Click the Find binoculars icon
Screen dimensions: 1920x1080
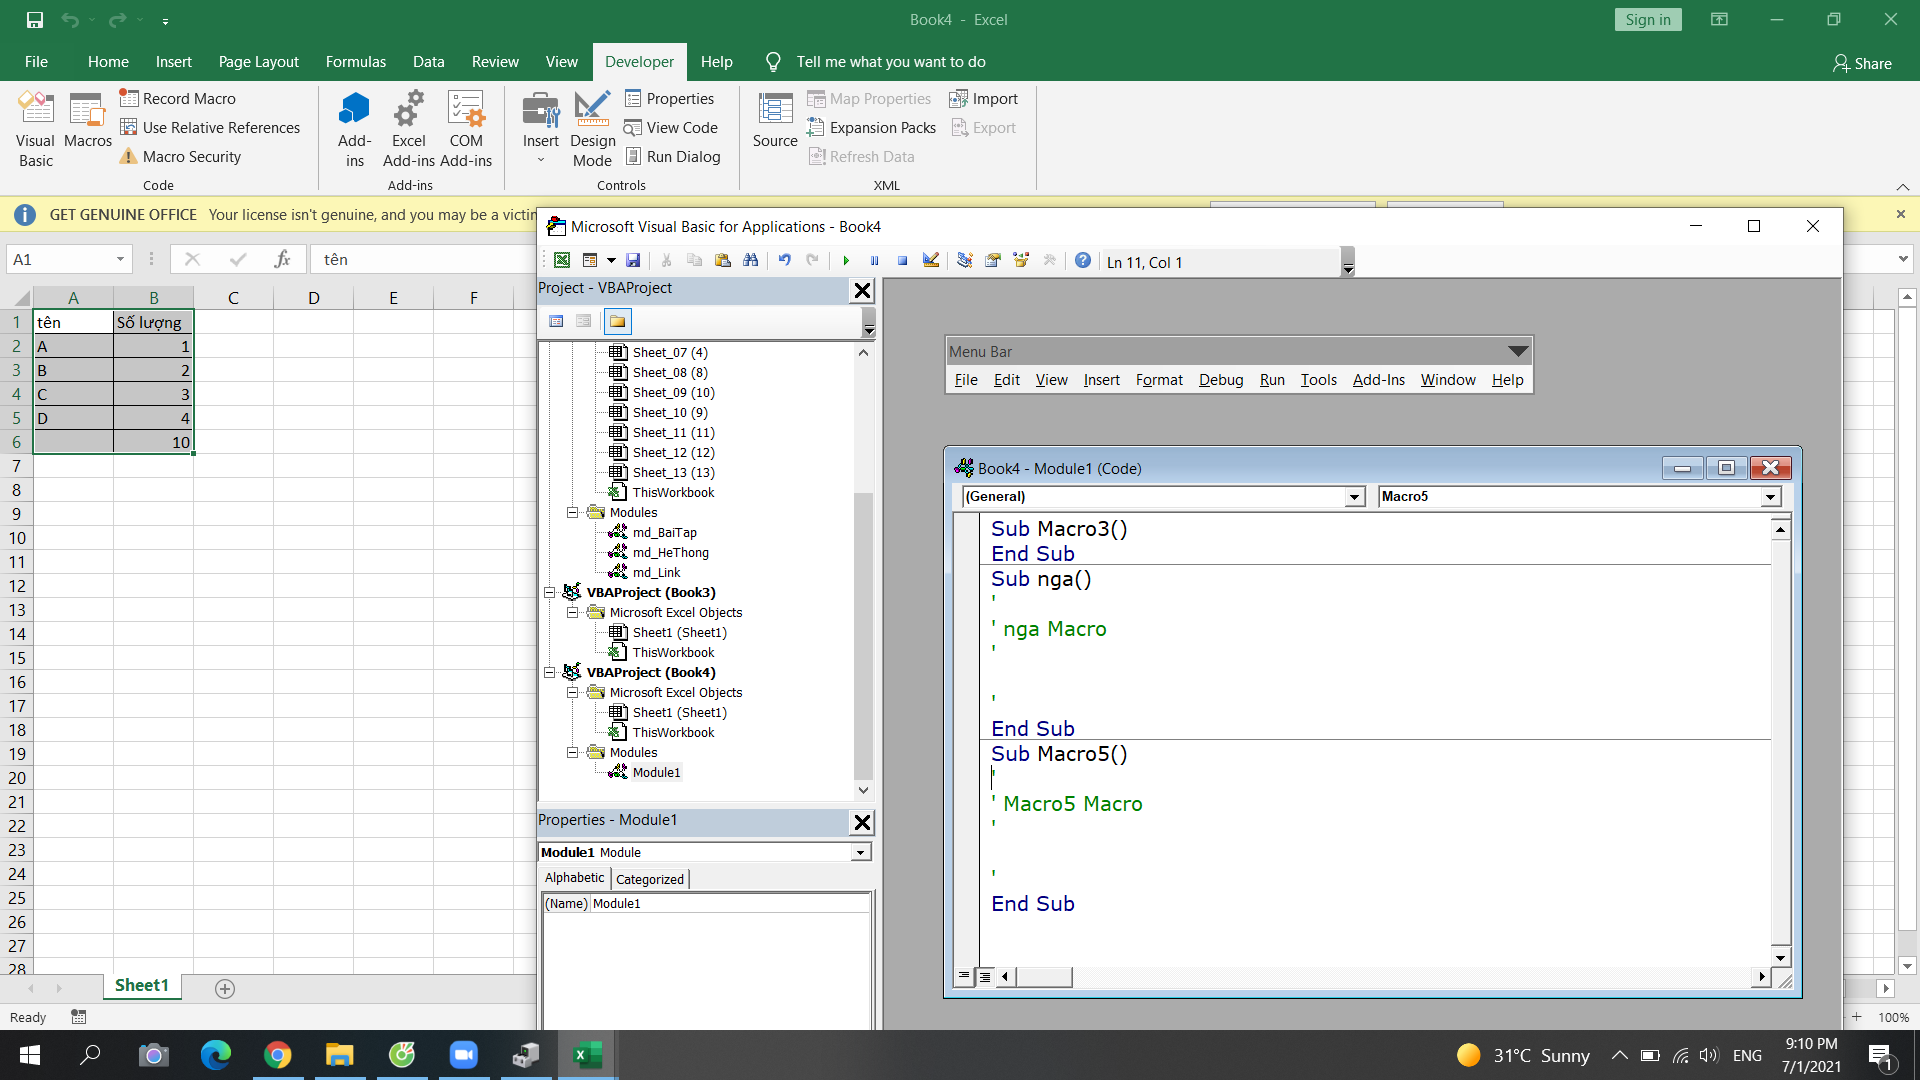coord(751,260)
